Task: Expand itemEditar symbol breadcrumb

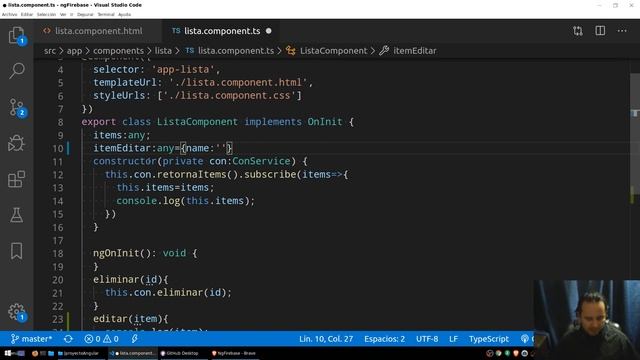Action: click(408, 51)
